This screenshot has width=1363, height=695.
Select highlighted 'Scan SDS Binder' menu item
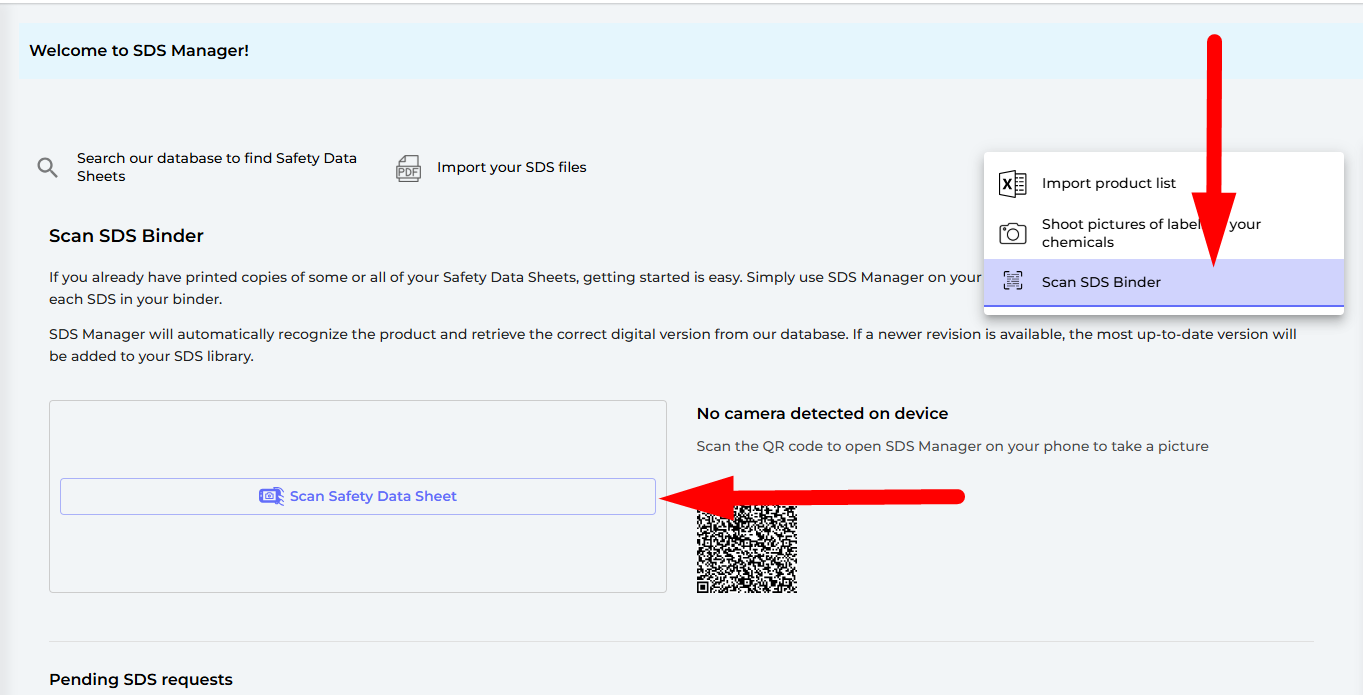[x=1100, y=282]
